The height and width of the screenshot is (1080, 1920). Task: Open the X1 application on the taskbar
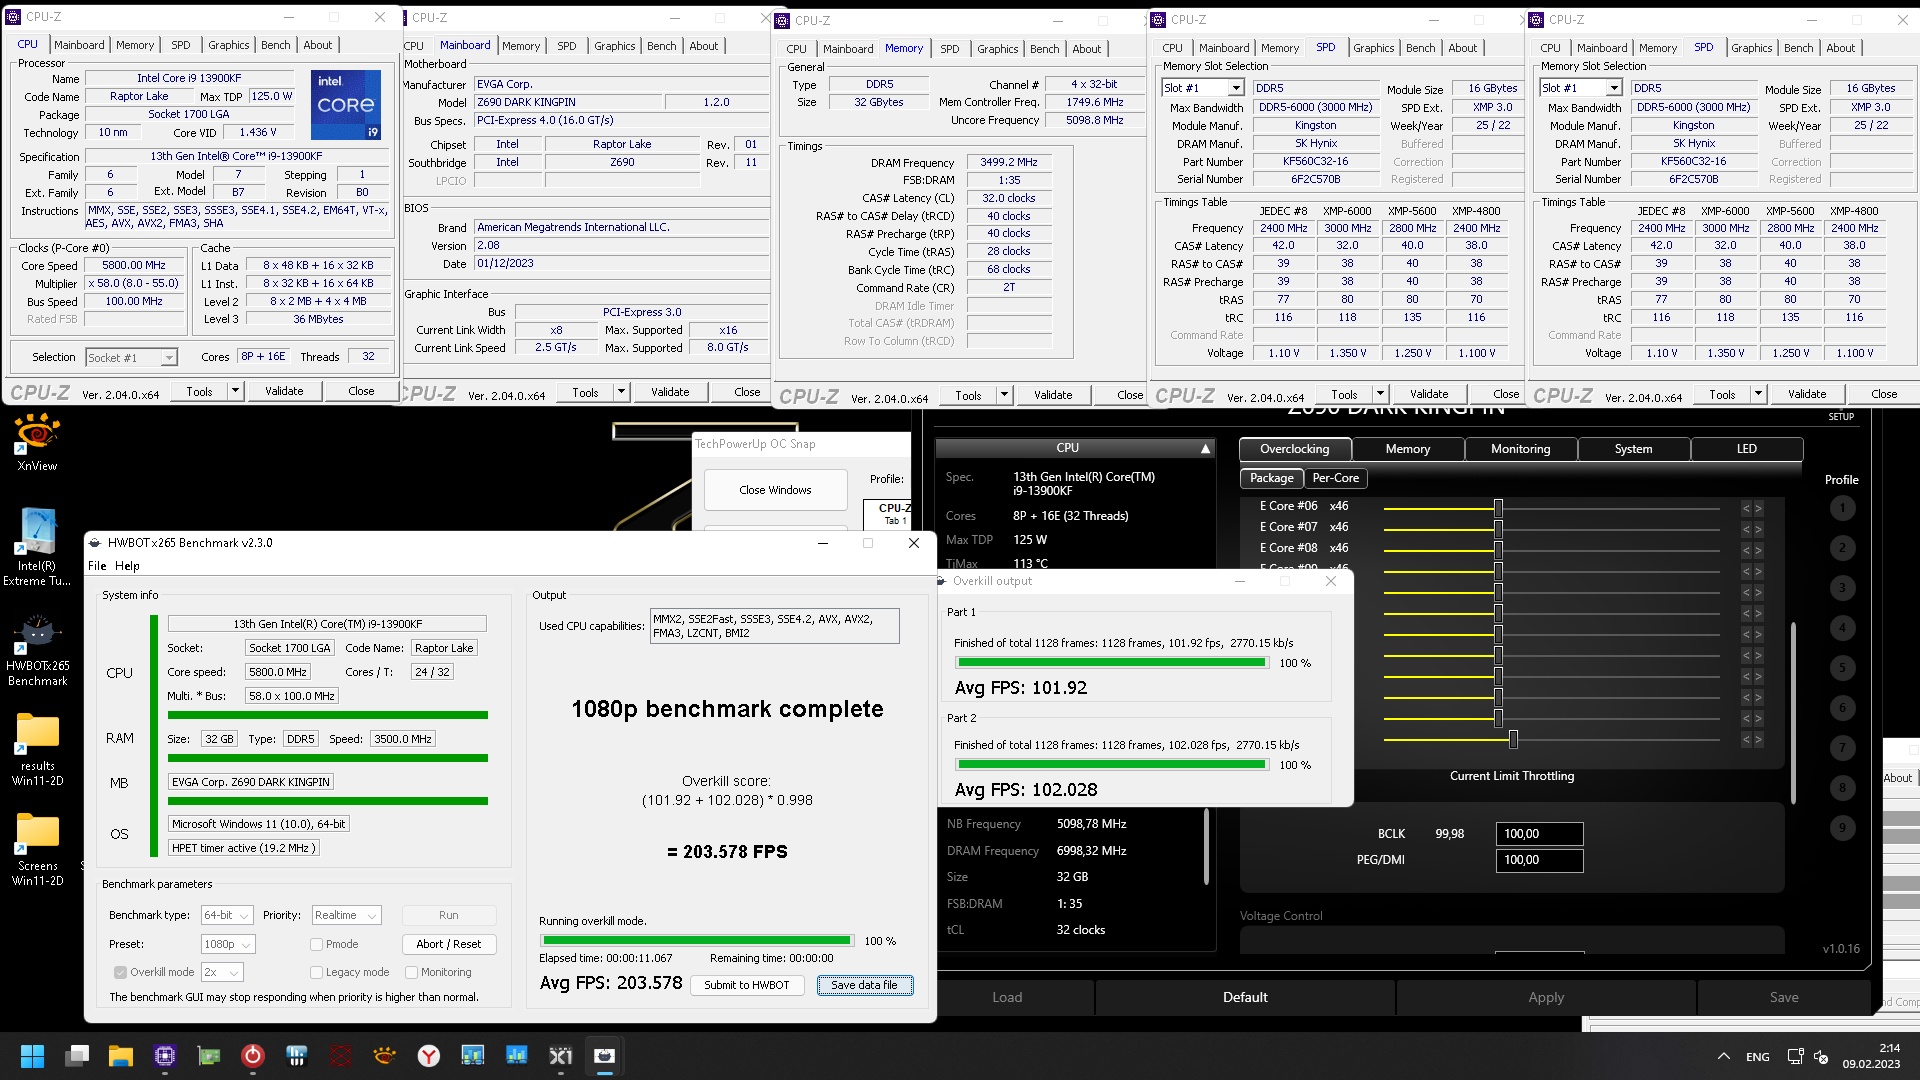click(x=560, y=1056)
